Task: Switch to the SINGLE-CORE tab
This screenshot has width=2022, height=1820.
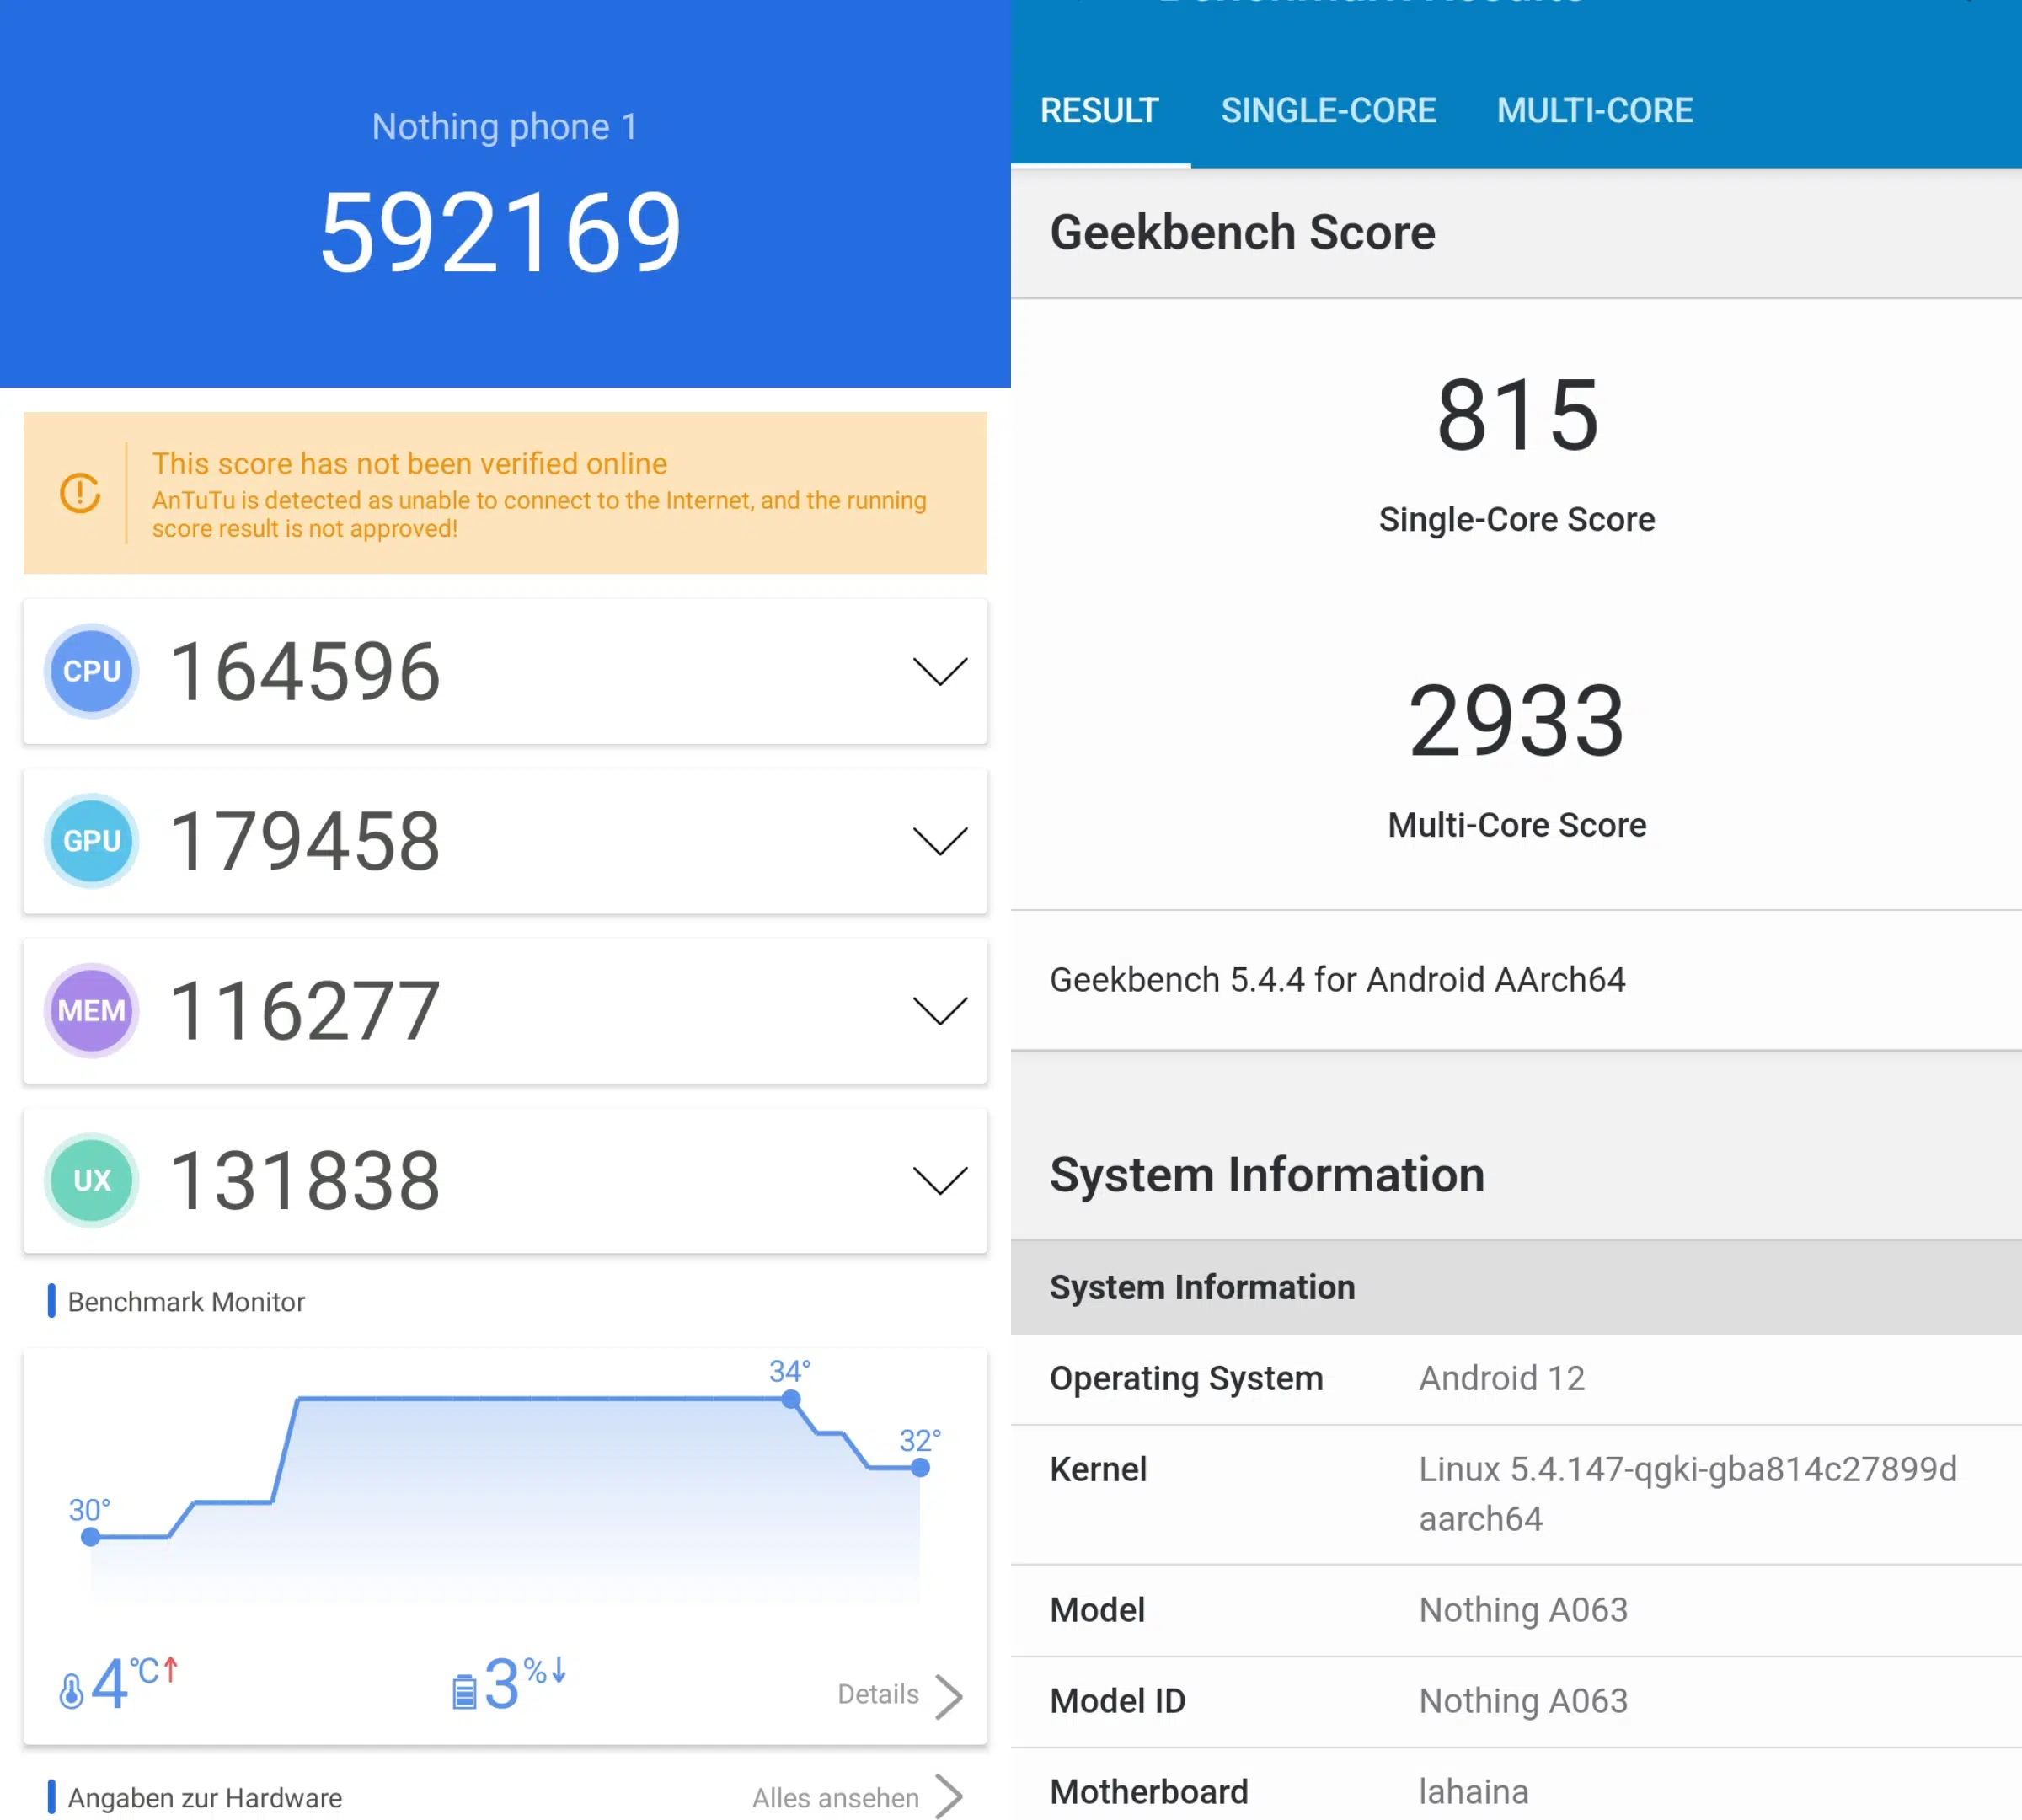Action: 1328,110
